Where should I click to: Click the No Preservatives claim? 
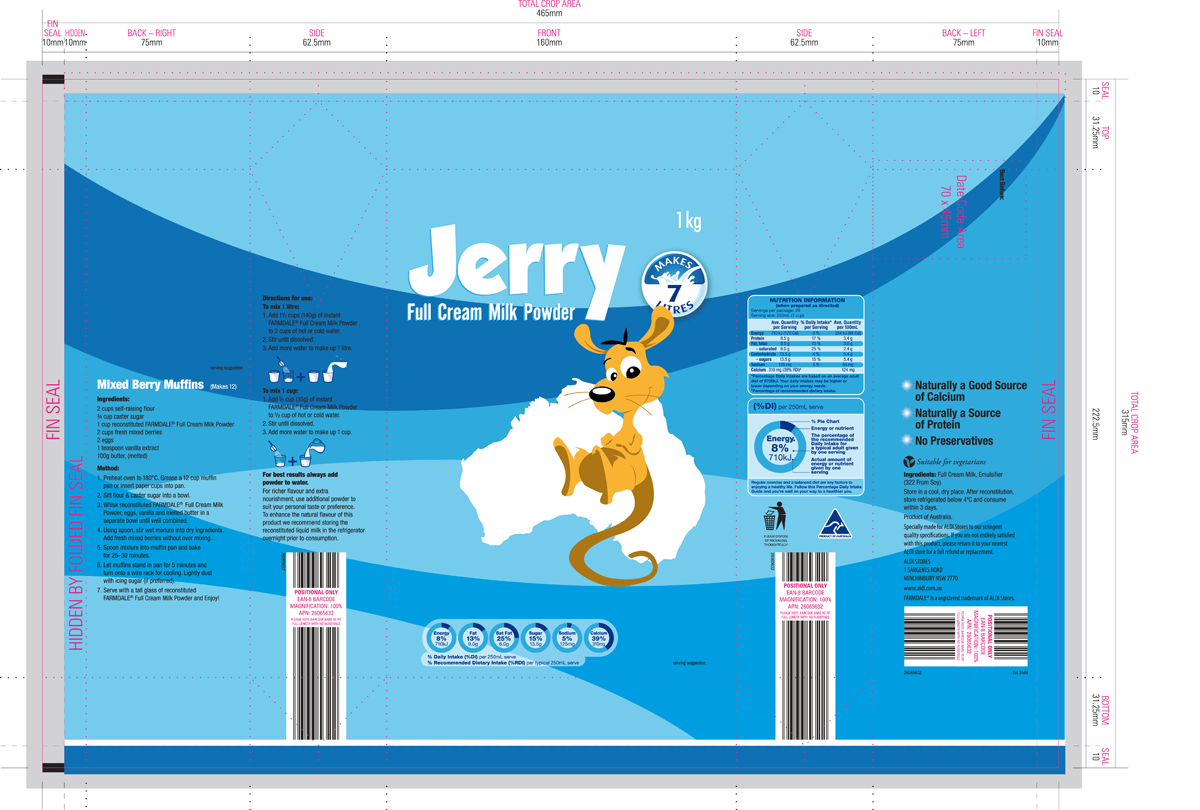954,441
